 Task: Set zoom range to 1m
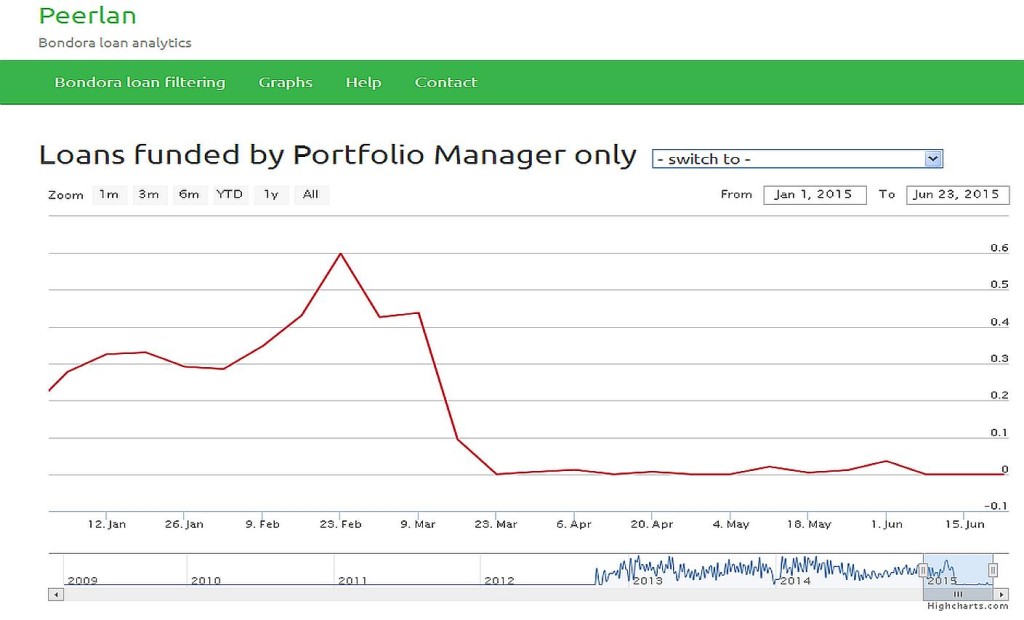(x=109, y=195)
